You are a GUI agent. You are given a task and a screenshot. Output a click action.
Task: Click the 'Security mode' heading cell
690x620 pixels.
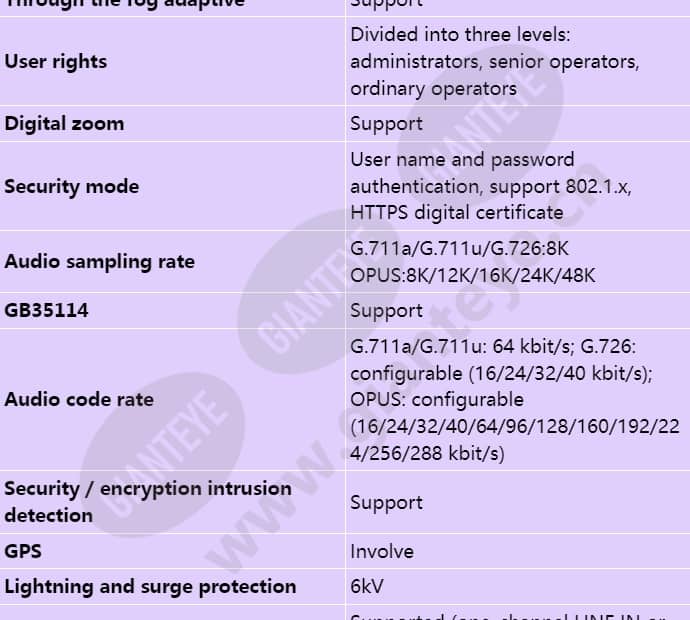pyautogui.click(x=72, y=187)
